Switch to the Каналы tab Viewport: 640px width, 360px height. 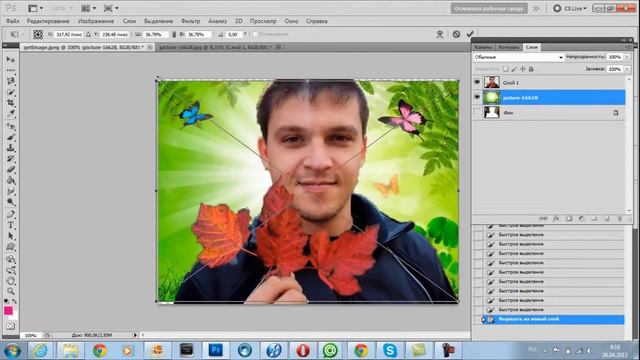point(483,47)
